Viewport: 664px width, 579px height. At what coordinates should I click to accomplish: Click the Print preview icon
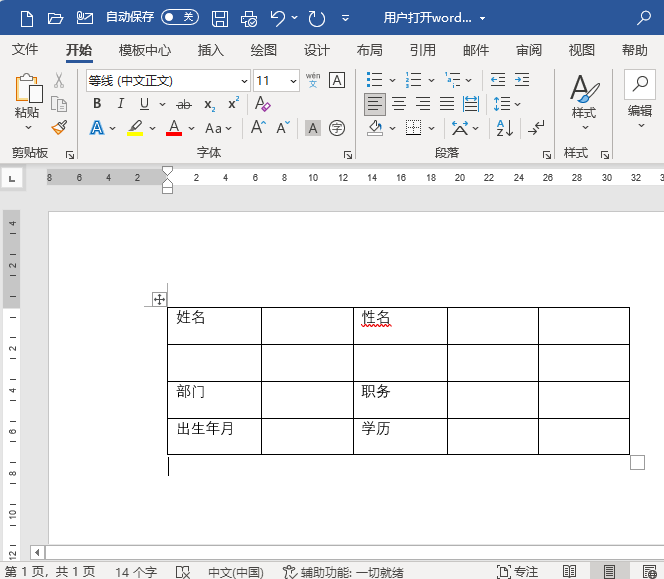tap(249, 19)
